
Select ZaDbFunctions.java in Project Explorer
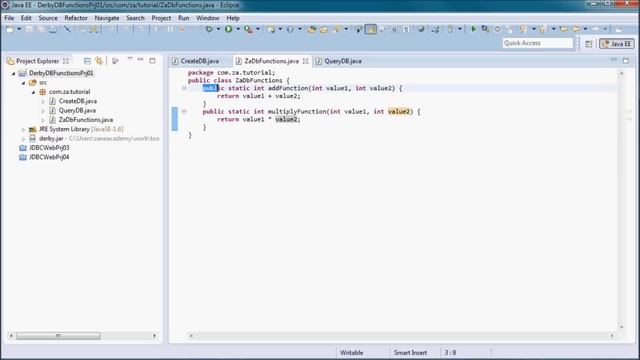point(86,120)
